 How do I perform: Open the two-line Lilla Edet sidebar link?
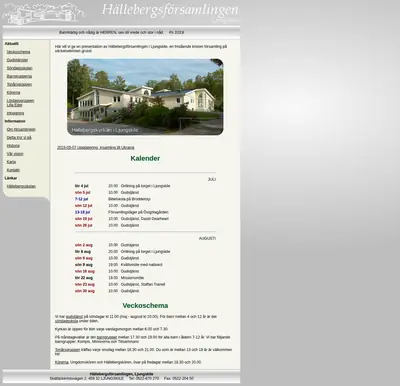click(x=20, y=103)
